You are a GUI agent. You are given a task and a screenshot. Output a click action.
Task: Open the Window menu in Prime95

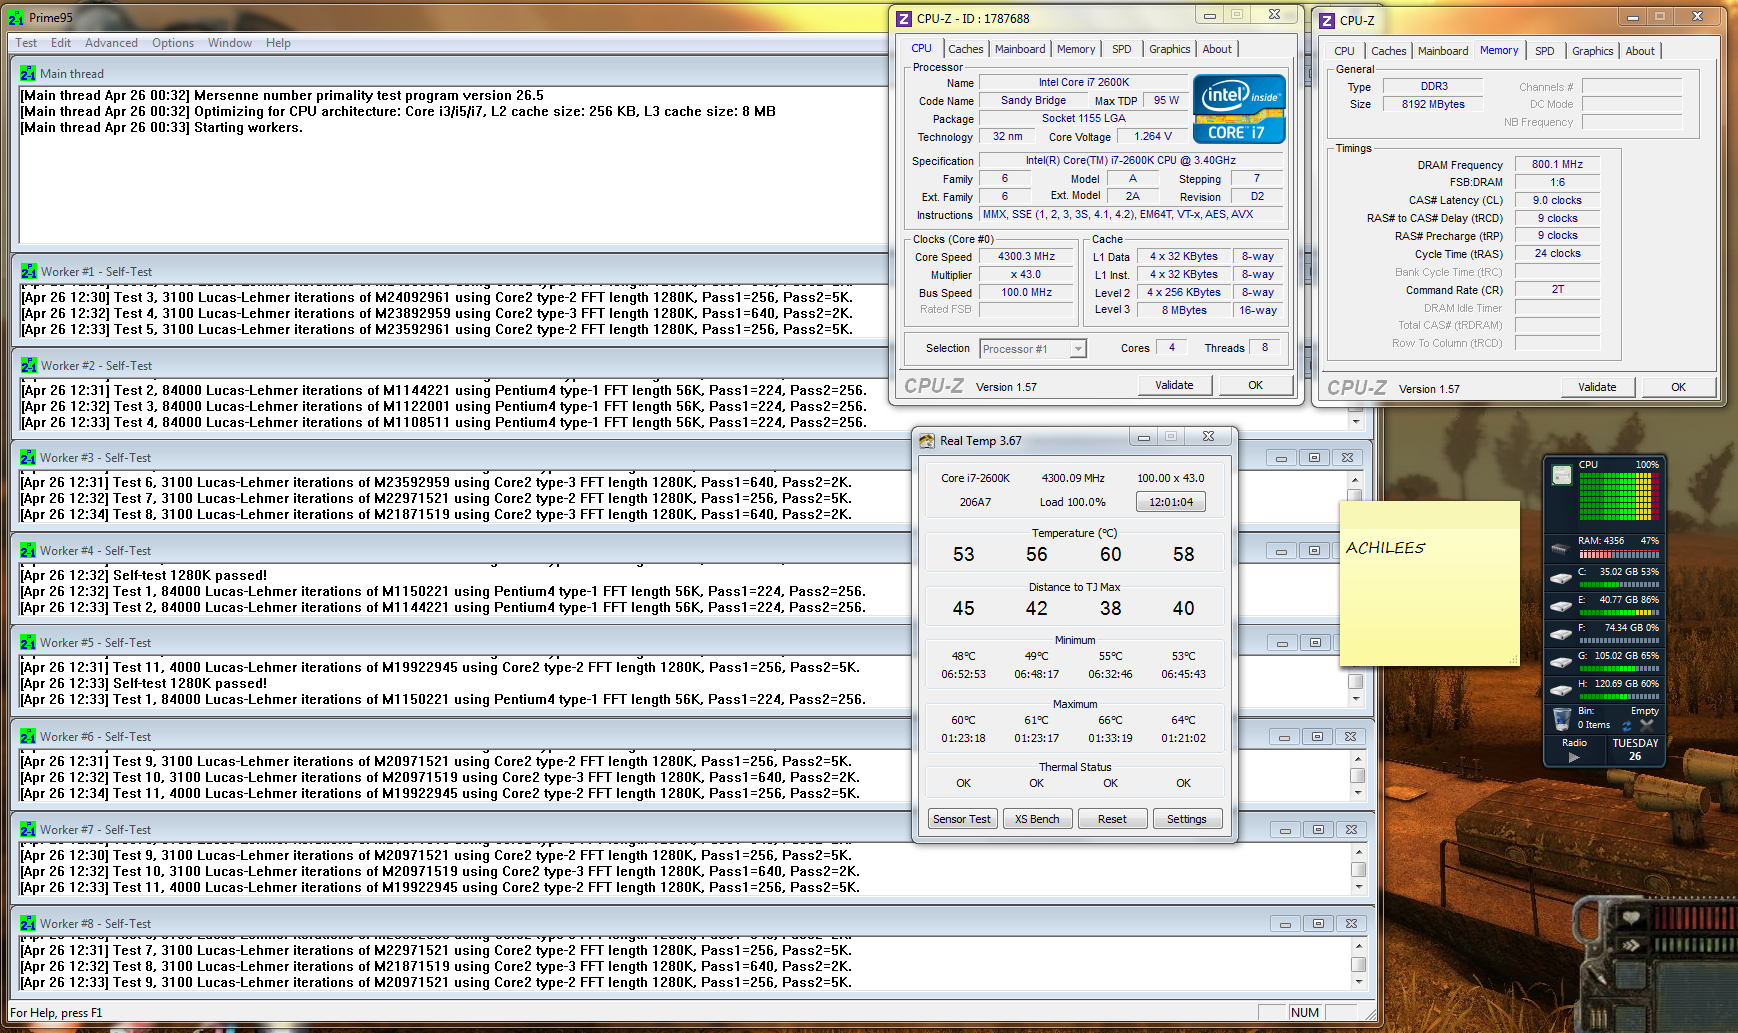point(230,43)
